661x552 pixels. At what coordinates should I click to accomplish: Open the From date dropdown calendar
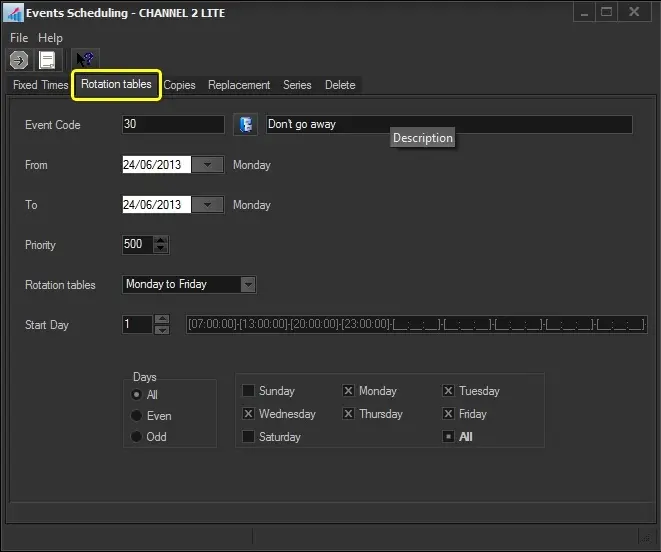pos(207,165)
